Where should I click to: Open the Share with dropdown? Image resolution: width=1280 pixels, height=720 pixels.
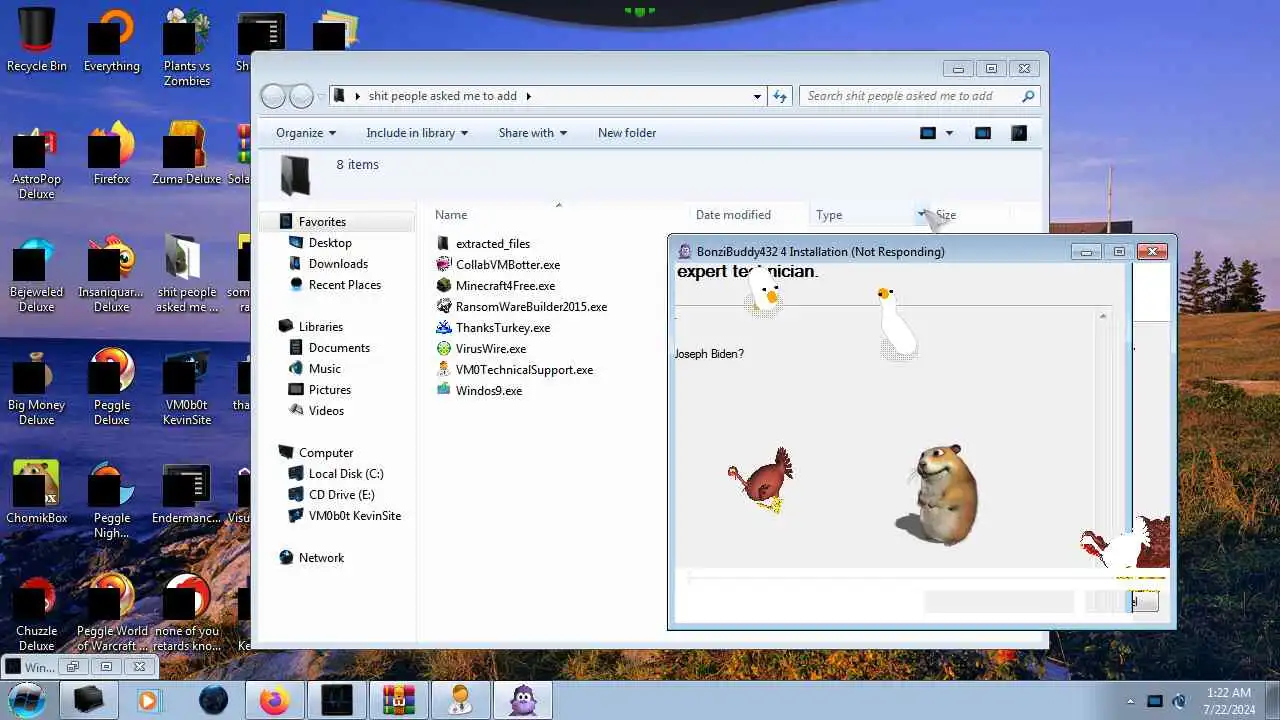(533, 133)
